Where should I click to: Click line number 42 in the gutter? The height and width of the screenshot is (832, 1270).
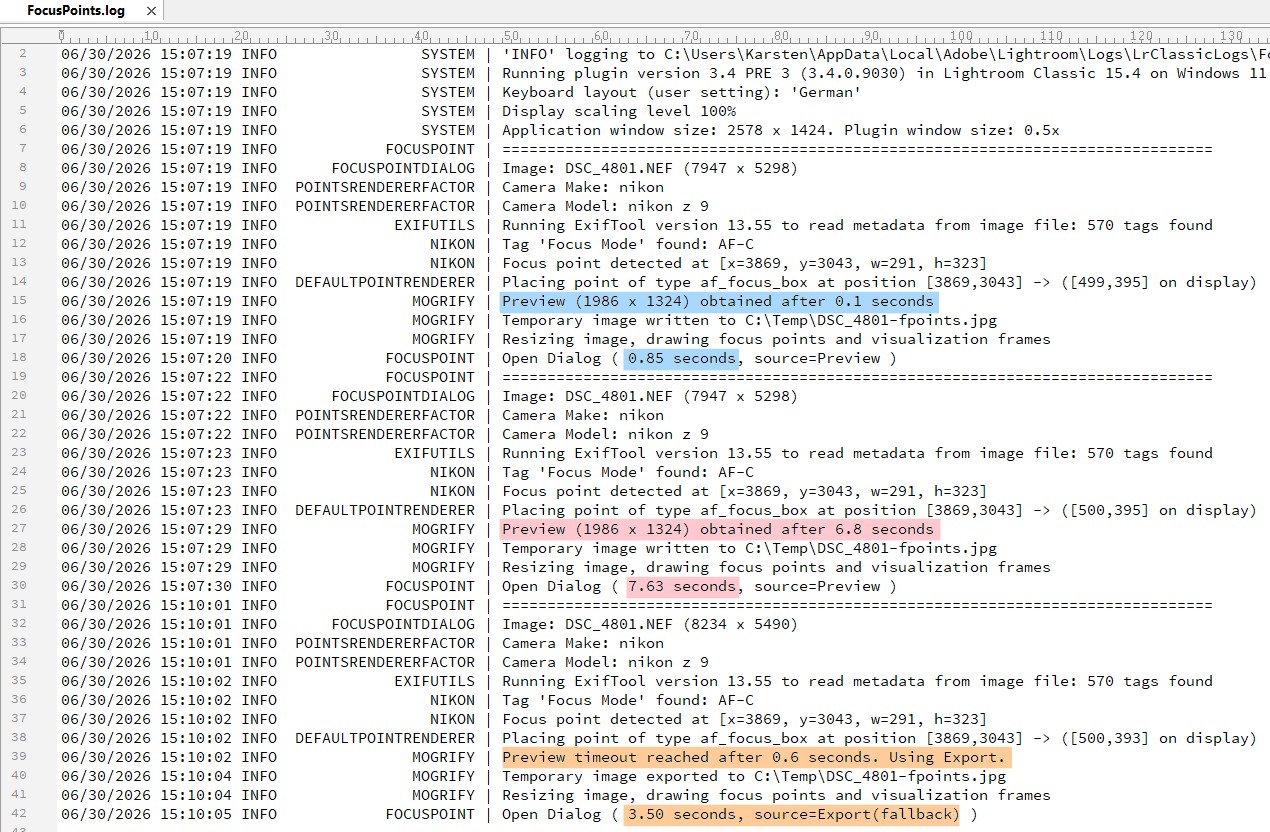click(22, 814)
